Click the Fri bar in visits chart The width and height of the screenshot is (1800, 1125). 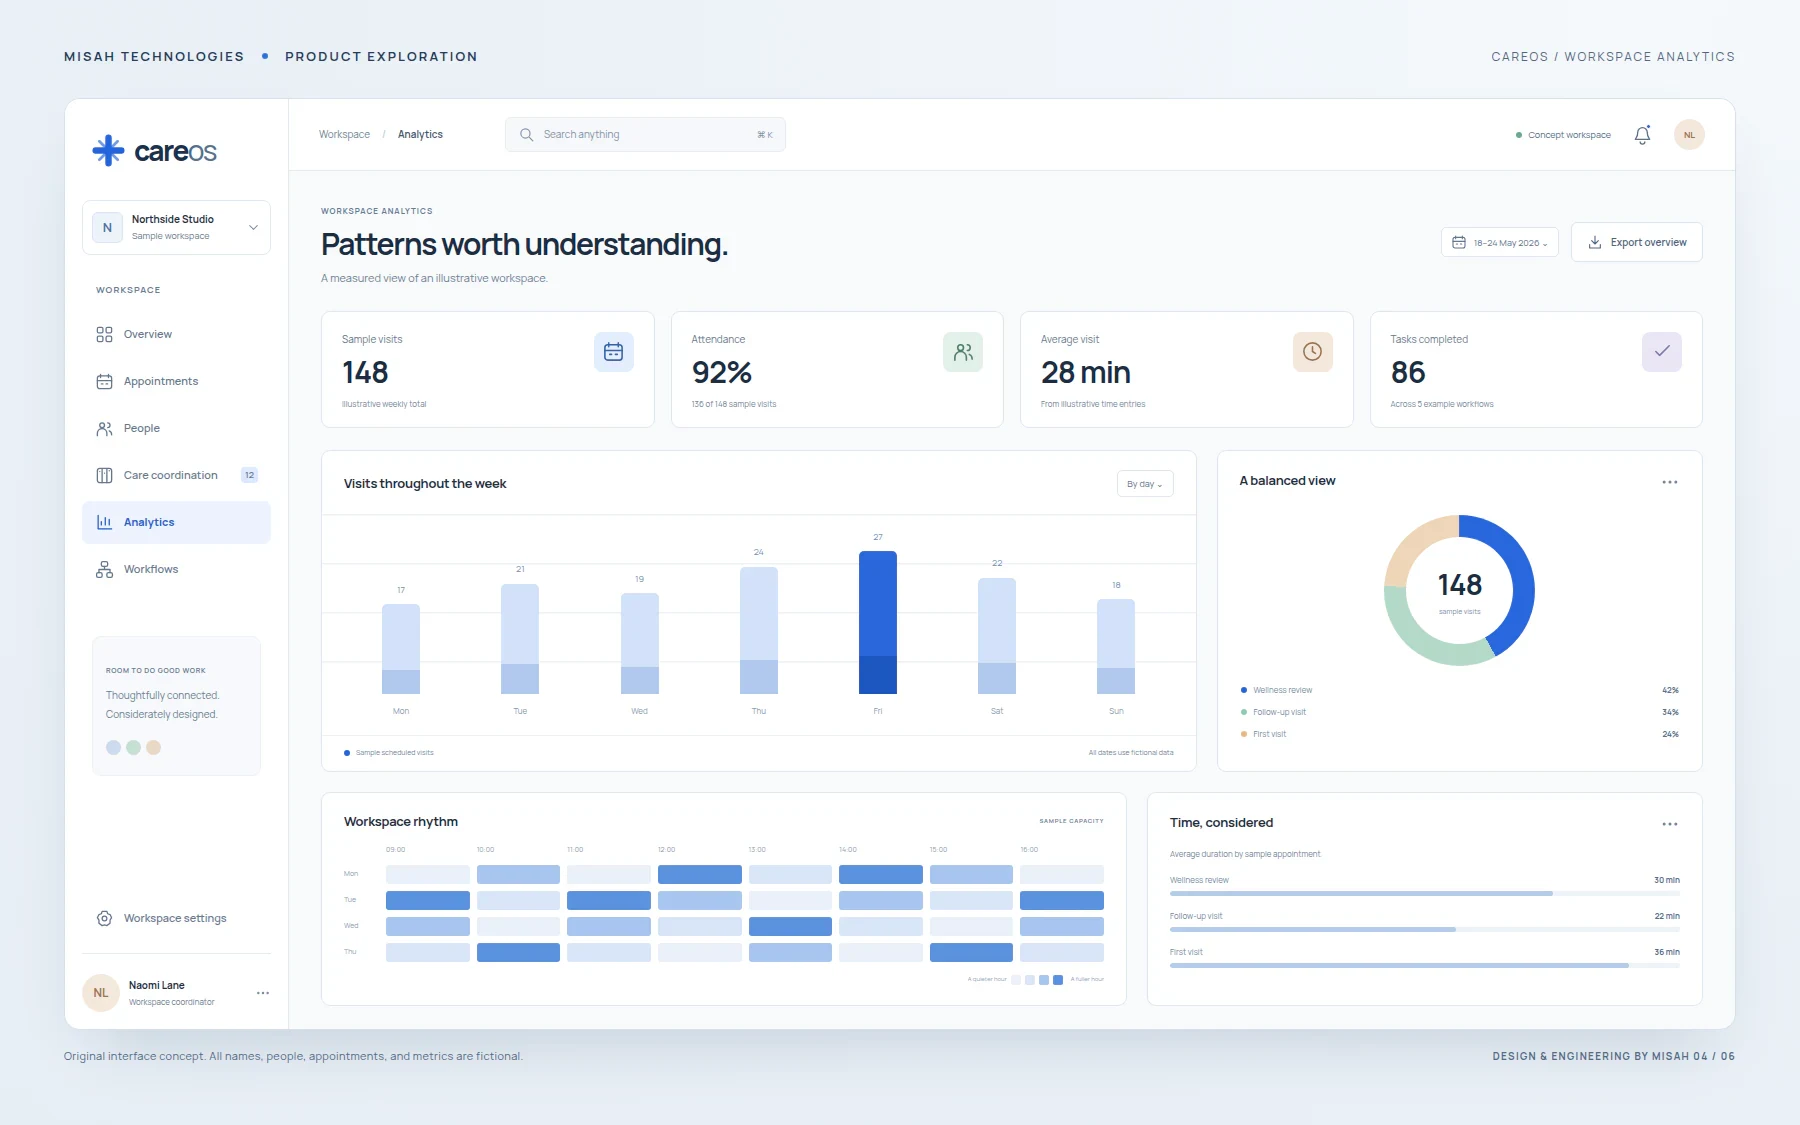pos(878,622)
